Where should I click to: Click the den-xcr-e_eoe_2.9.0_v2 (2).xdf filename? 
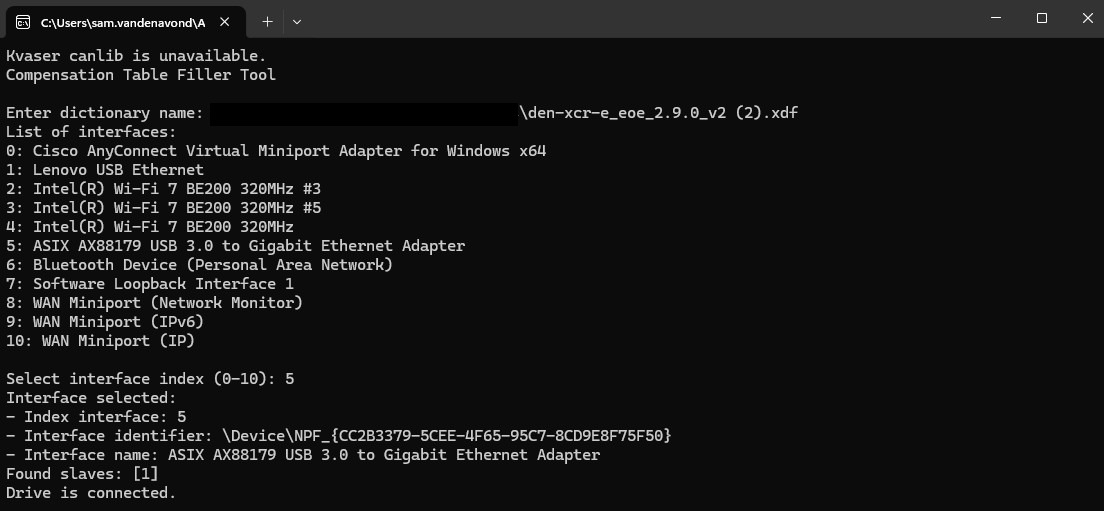[x=659, y=113]
